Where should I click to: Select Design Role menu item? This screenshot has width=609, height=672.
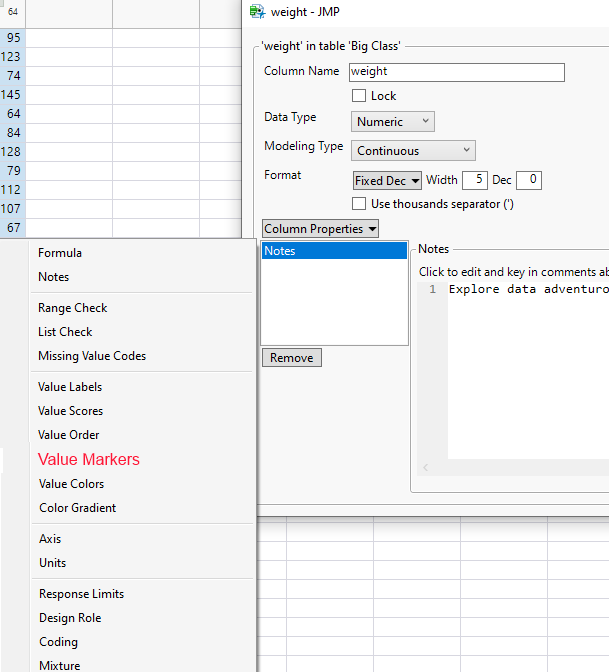tap(70, 618)
